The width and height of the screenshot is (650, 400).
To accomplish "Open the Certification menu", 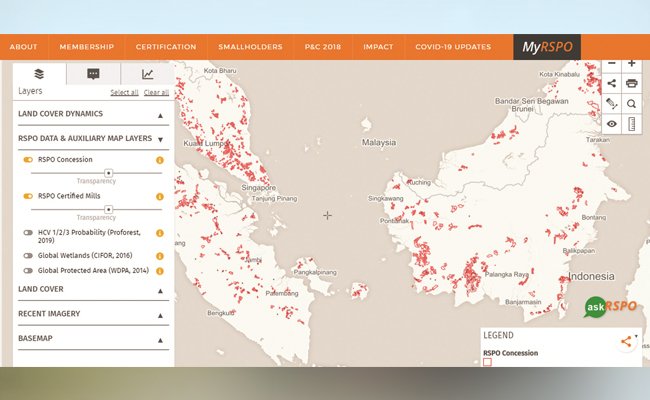I will [166, 47].
